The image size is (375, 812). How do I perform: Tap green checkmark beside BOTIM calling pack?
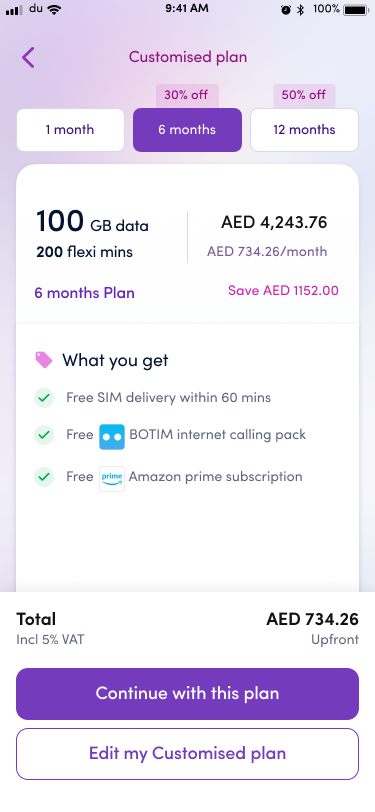click(44, 435)
